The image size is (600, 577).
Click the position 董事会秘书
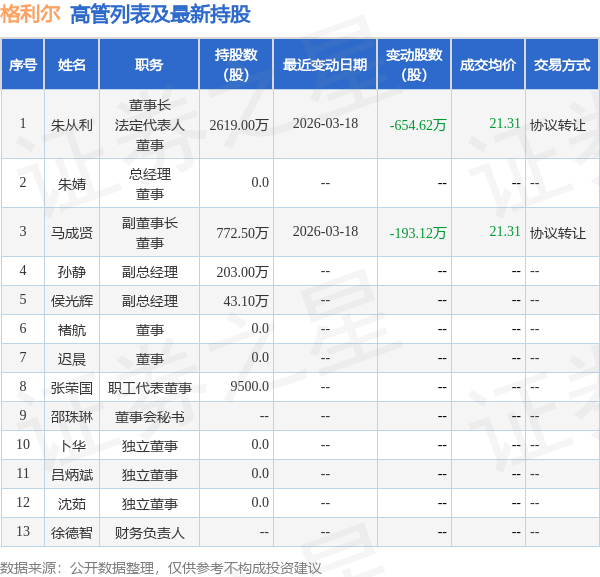[x=150, y=417]
